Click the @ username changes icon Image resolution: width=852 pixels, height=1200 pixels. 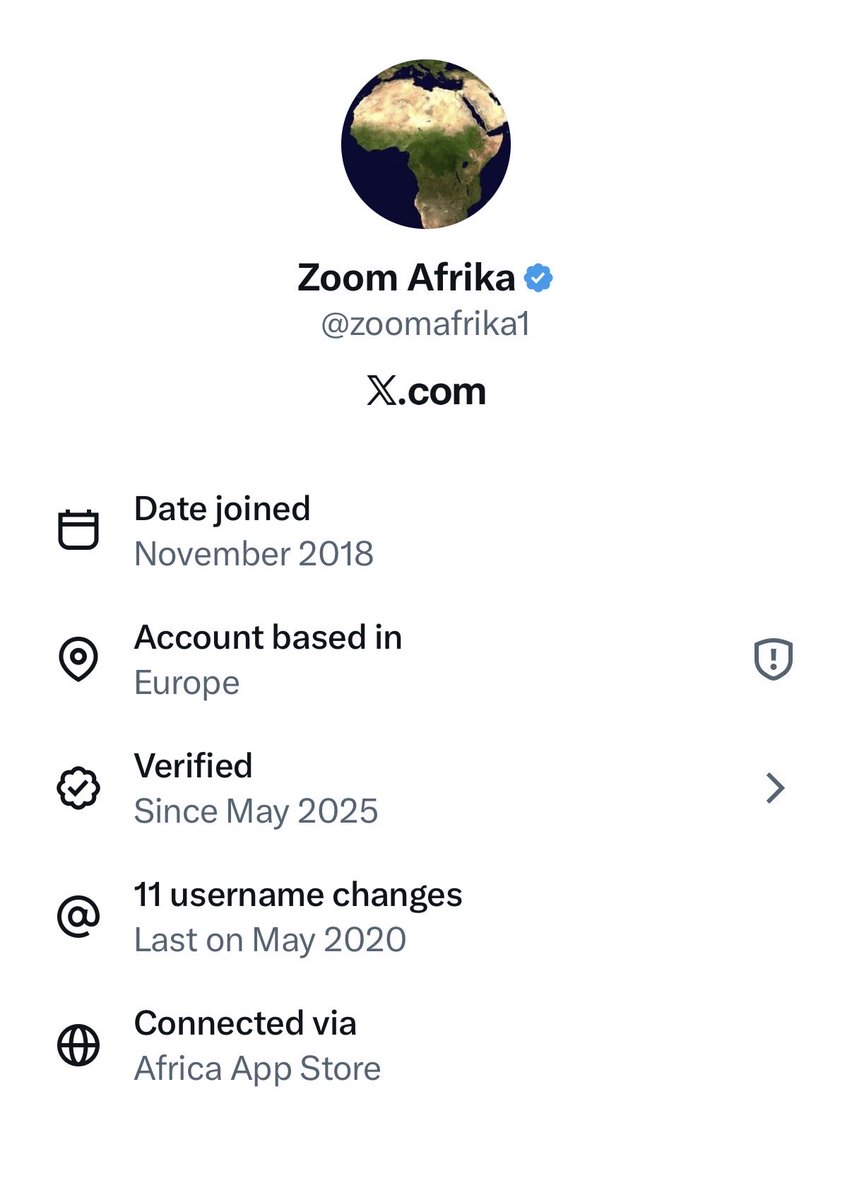78,917
